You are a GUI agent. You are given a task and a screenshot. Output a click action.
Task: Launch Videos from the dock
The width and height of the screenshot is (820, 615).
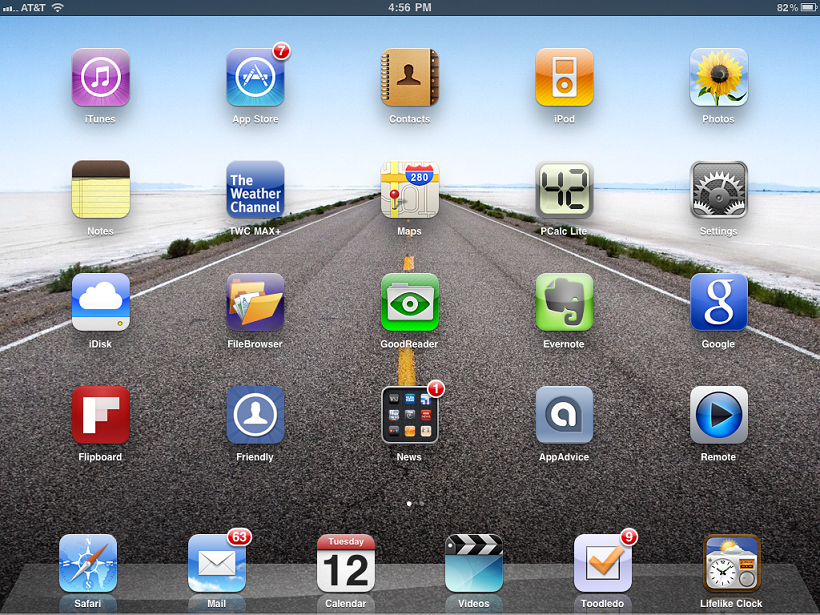[474, 563]
